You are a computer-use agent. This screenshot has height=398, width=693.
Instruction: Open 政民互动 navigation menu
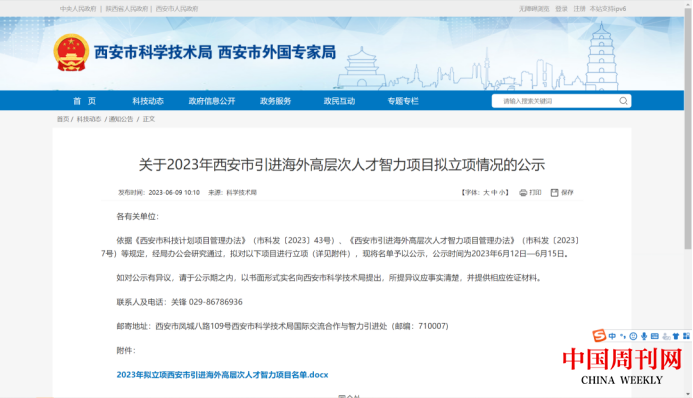(x=339, y=101)
